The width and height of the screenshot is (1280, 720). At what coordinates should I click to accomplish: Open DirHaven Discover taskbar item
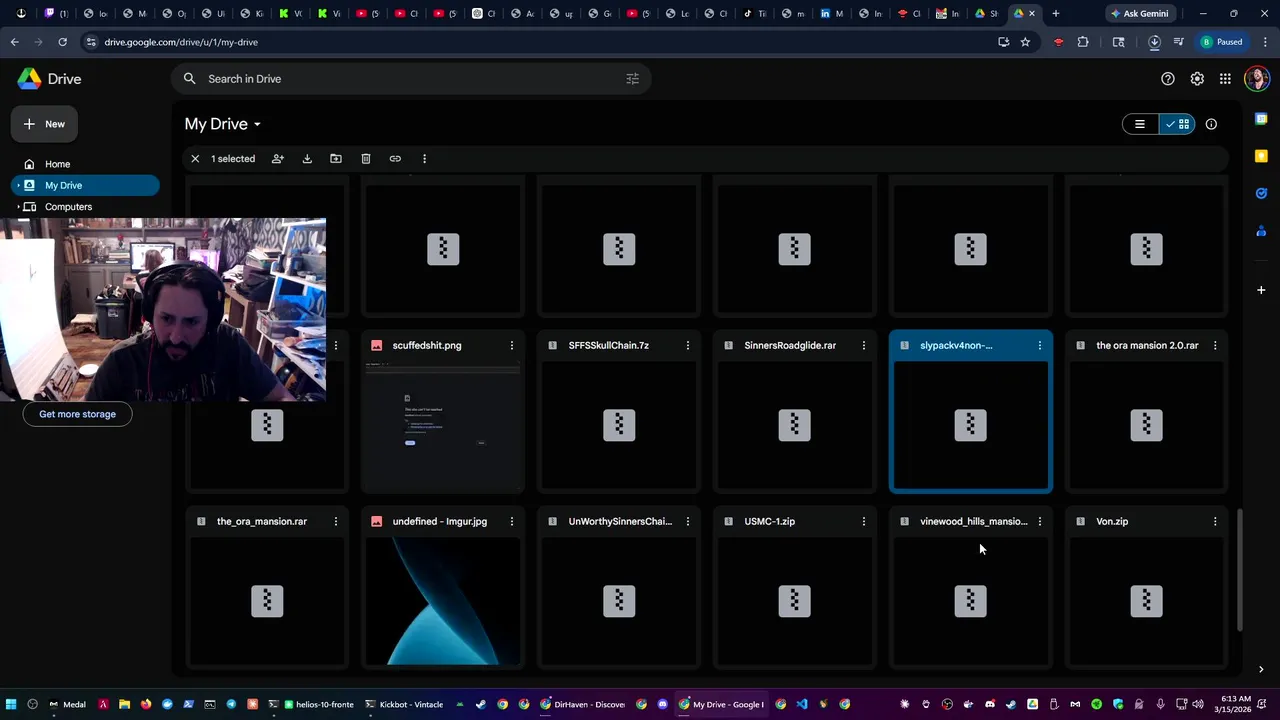[x=582, y=704]
